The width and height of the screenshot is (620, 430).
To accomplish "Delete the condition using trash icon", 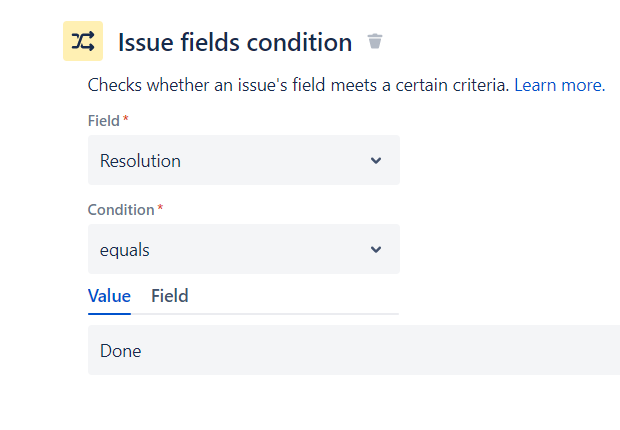I will click(375, 41).
